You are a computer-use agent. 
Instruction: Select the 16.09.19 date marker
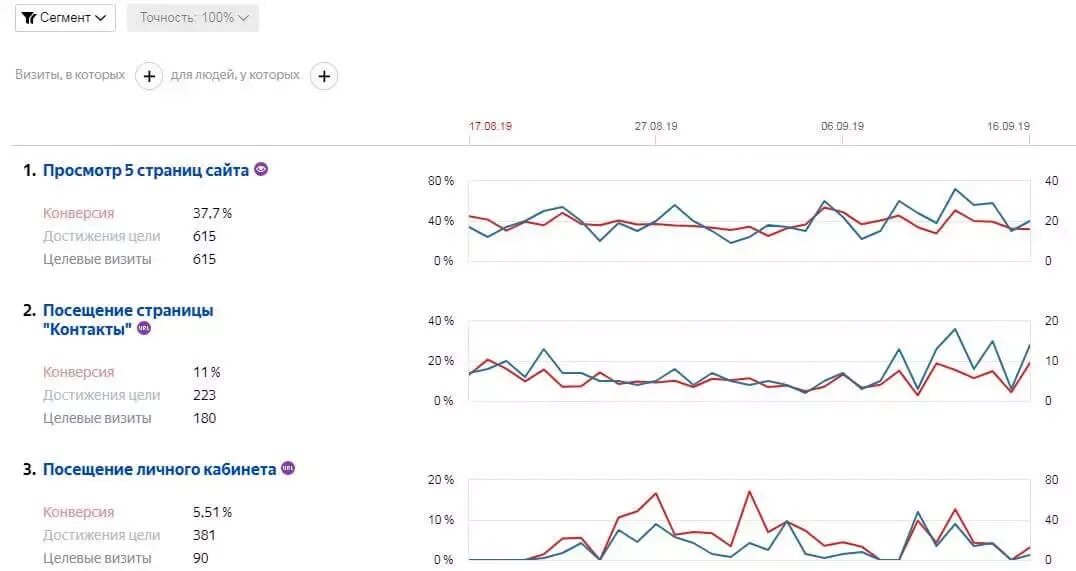[1008, 126]
